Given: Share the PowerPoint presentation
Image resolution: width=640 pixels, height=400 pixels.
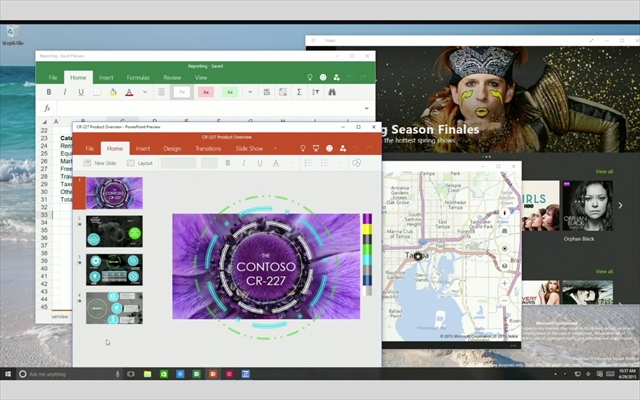Looking at the screenshot, I should [x=343, y=149].
